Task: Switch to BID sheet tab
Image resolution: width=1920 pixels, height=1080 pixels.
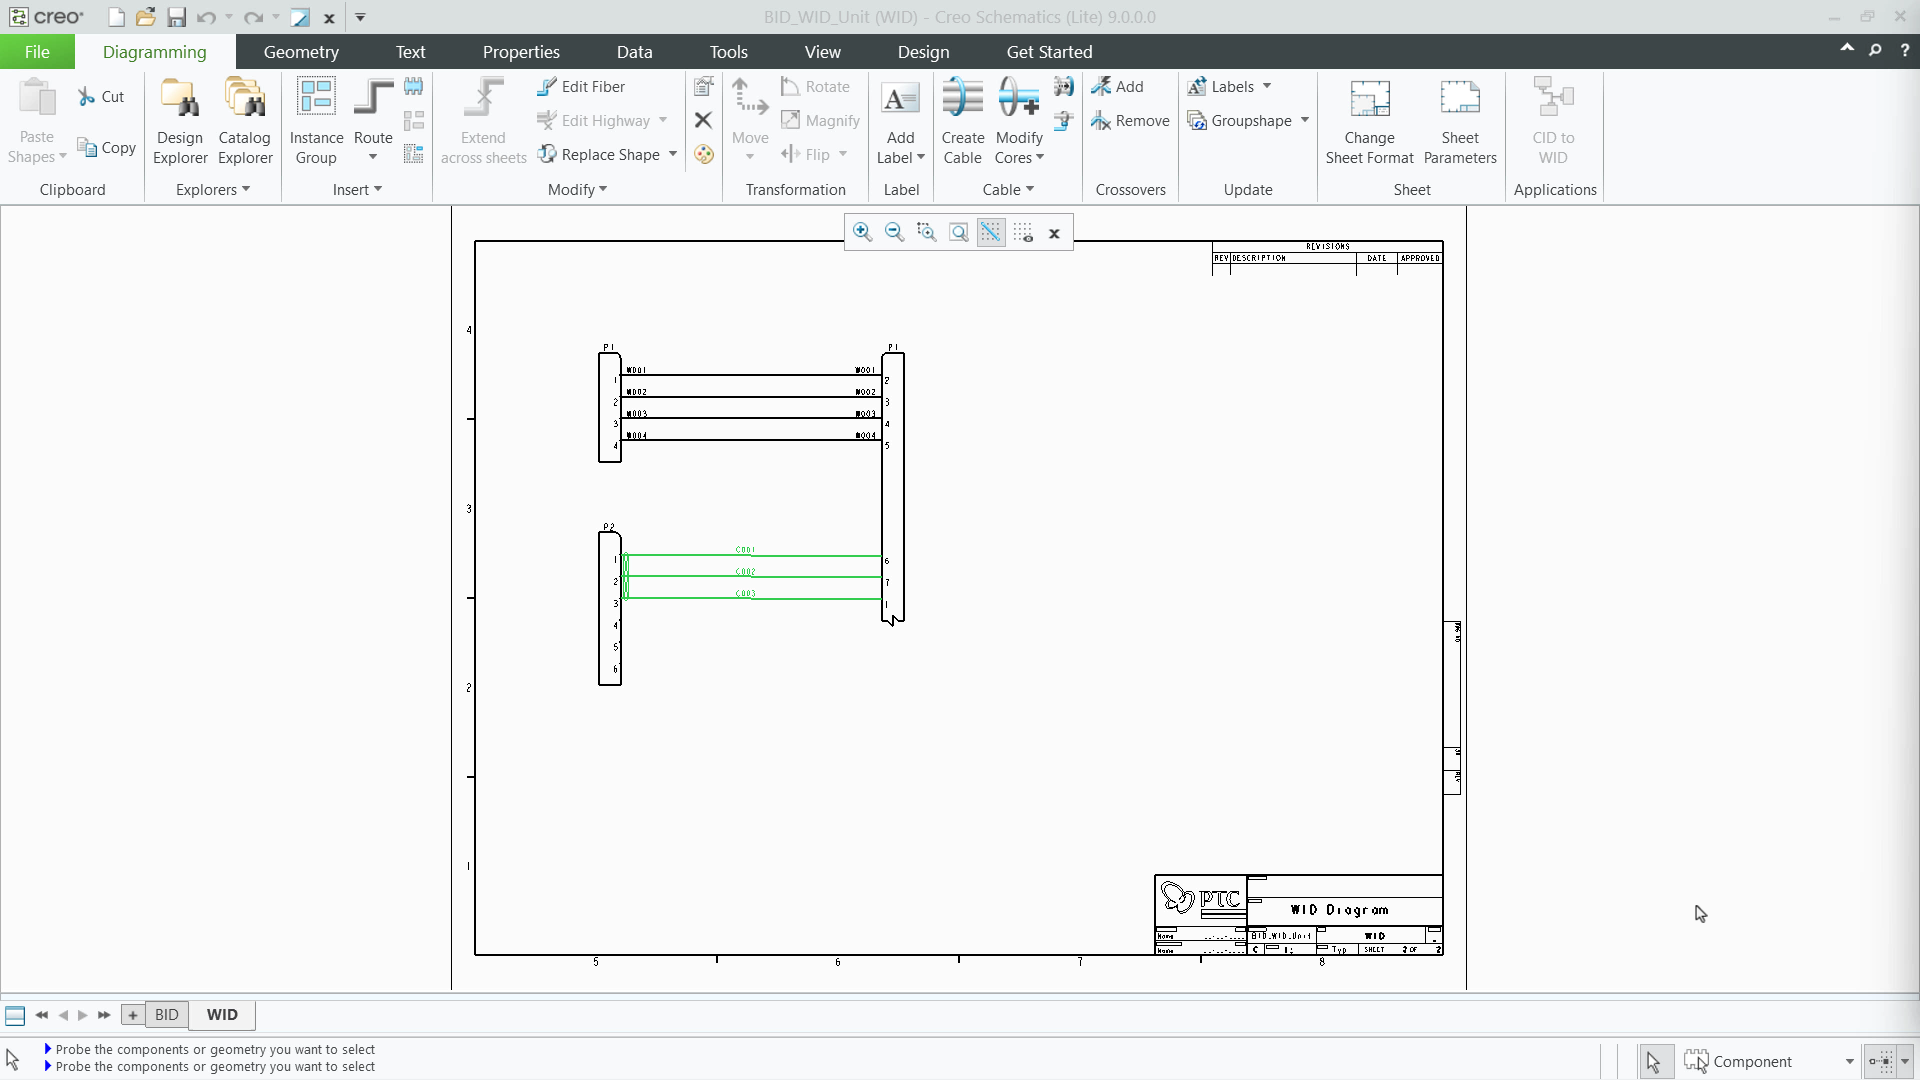Action: tap(167, 1014)
